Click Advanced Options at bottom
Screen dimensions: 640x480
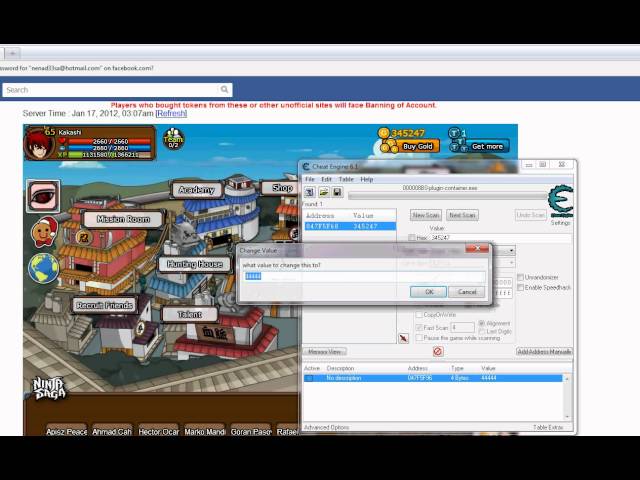pyautogui.click(x=327, y=427)
